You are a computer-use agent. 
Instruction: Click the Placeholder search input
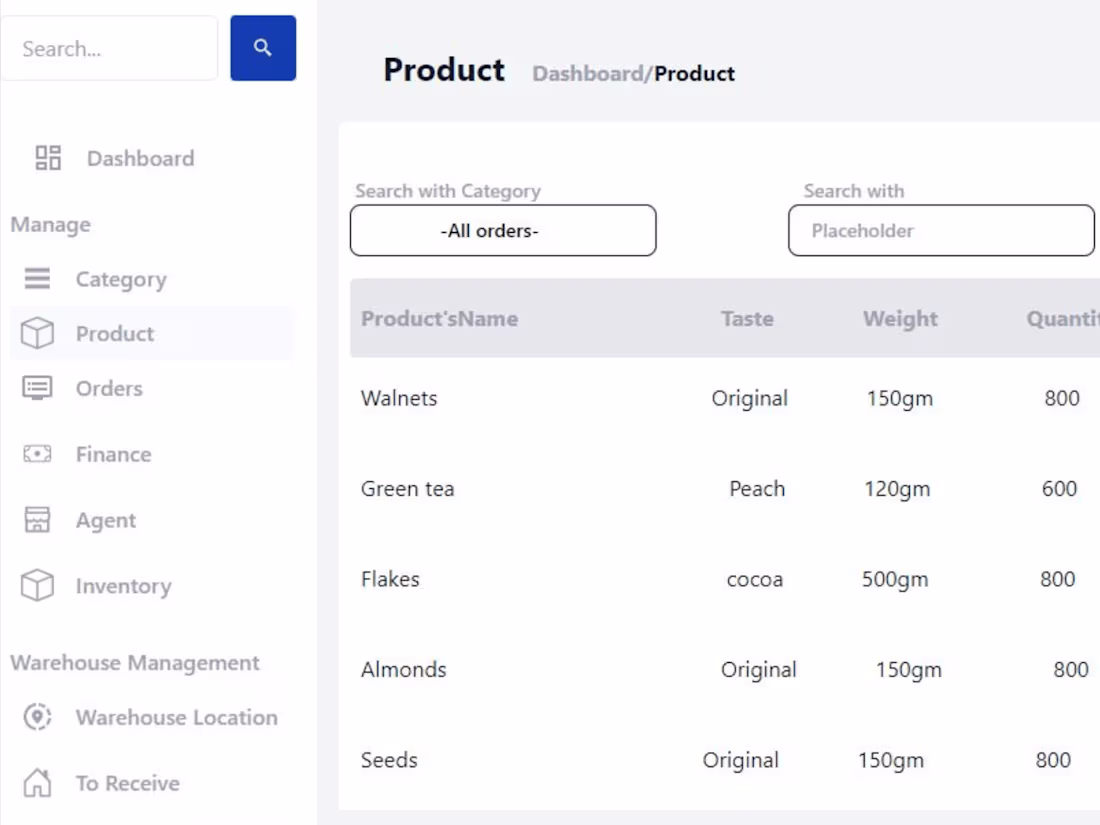click(941, 230)
